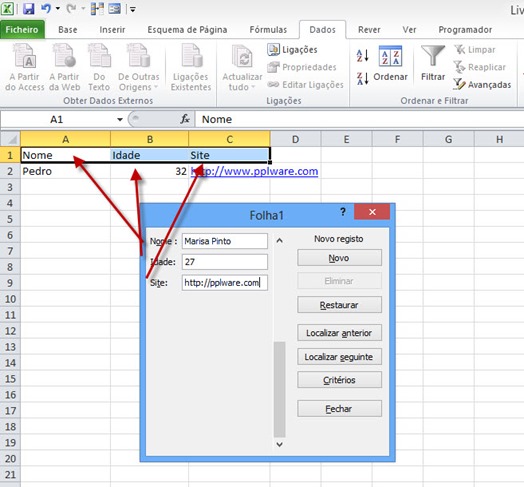Image resolution: width=524 pixels, height=487 pixels.
Task: Open the Ficheiro tab
Action: [x=22, y=30]
